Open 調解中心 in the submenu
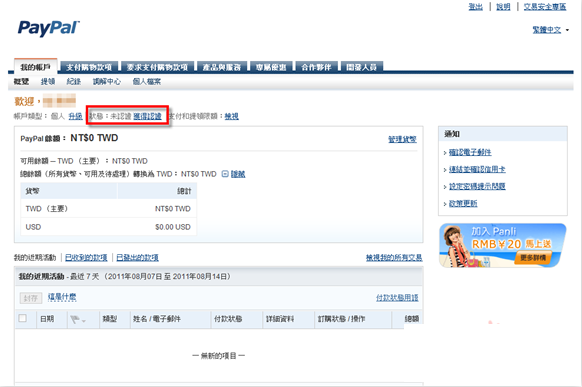 [x=107, y=82]
